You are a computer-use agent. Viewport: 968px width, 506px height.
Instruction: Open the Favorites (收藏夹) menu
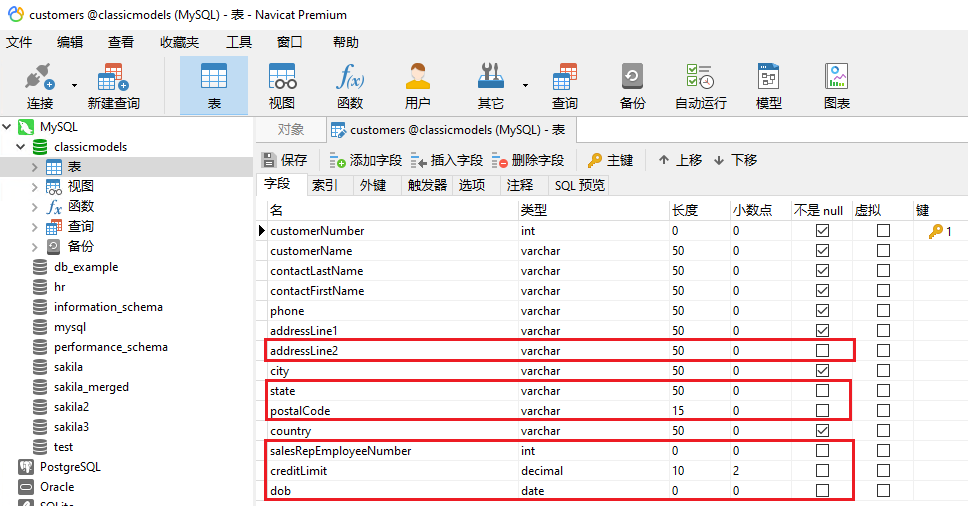[180, 42]
